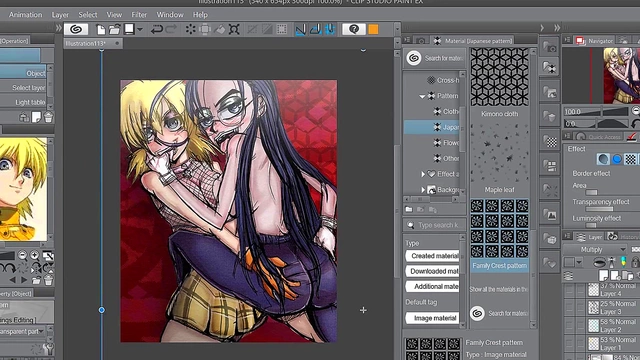This screenshot has height=360, width=640.
Task: Open the Filter menu
Action: [x=139, y=15]
